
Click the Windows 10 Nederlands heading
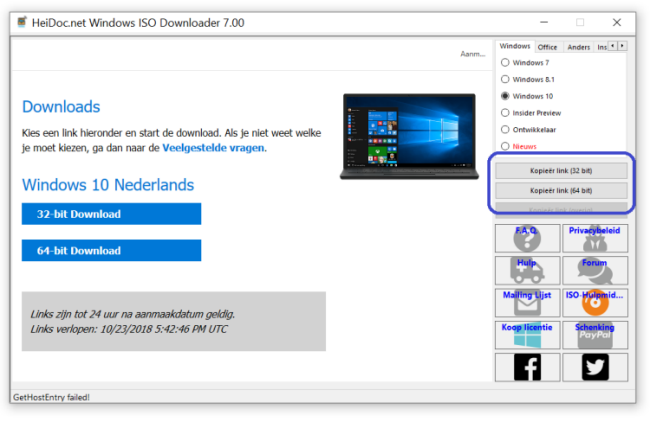pyautogui.click(x=108, y=185)
